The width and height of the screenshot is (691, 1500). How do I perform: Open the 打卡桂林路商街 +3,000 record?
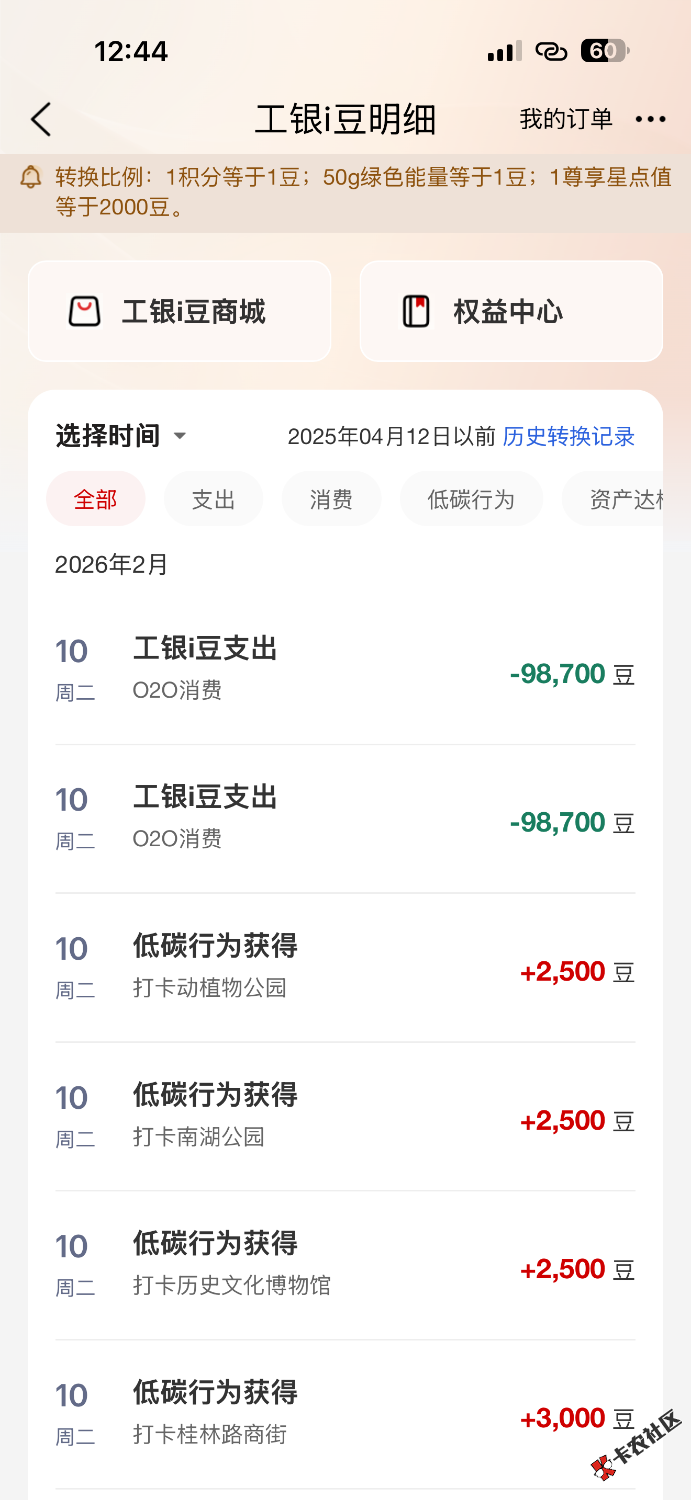click(345, 1414)
